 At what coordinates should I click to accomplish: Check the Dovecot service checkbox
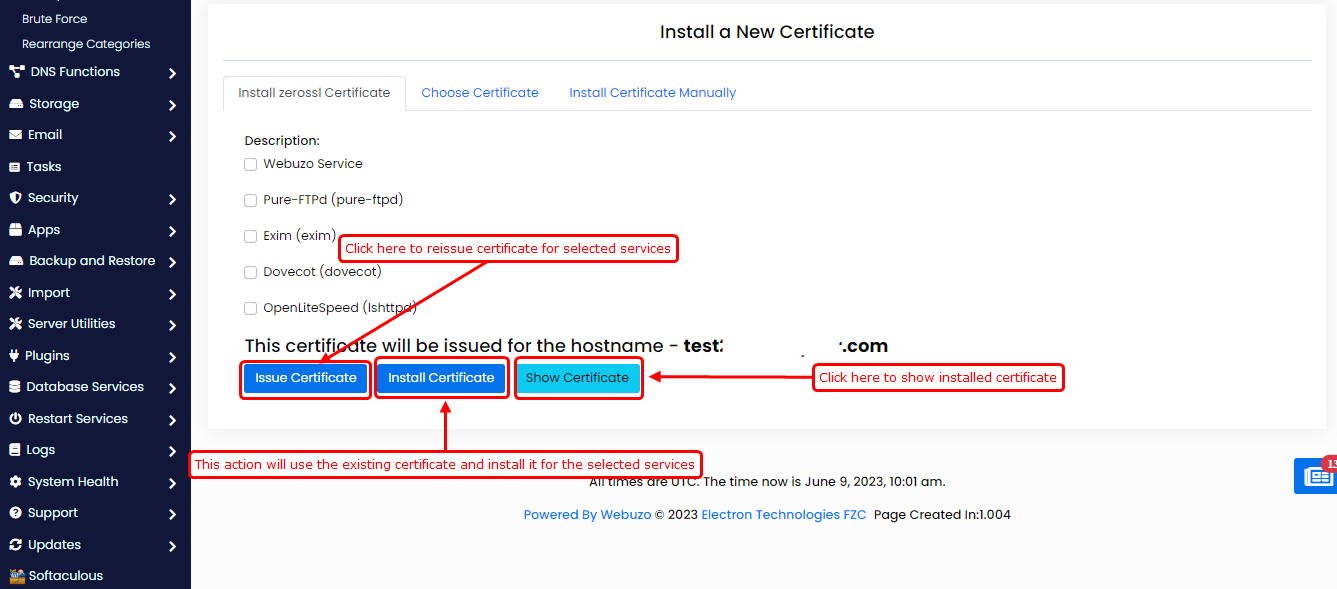[251, 272]
